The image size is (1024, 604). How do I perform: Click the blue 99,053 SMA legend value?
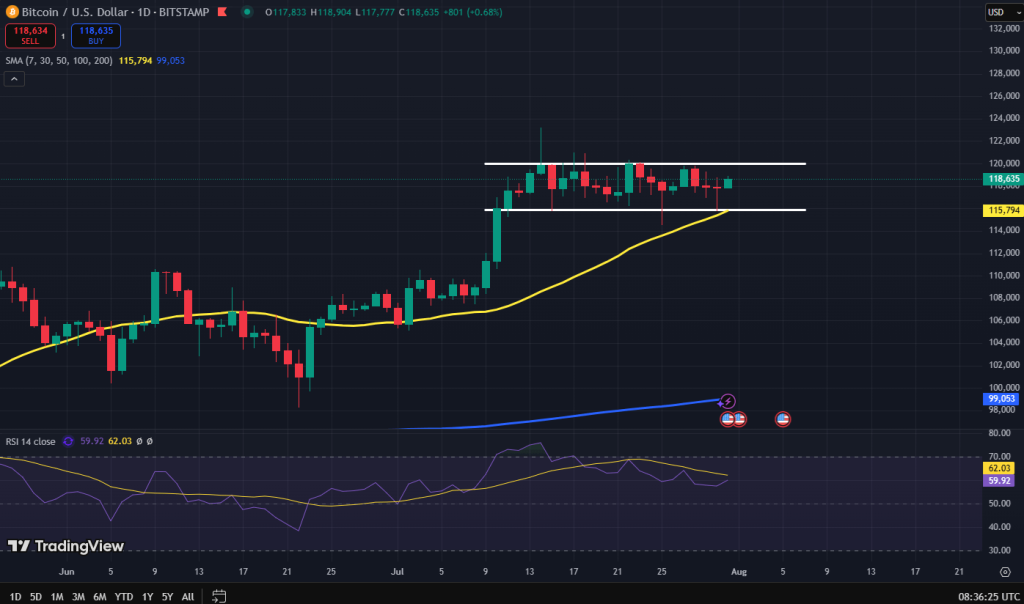coord(170,61)
